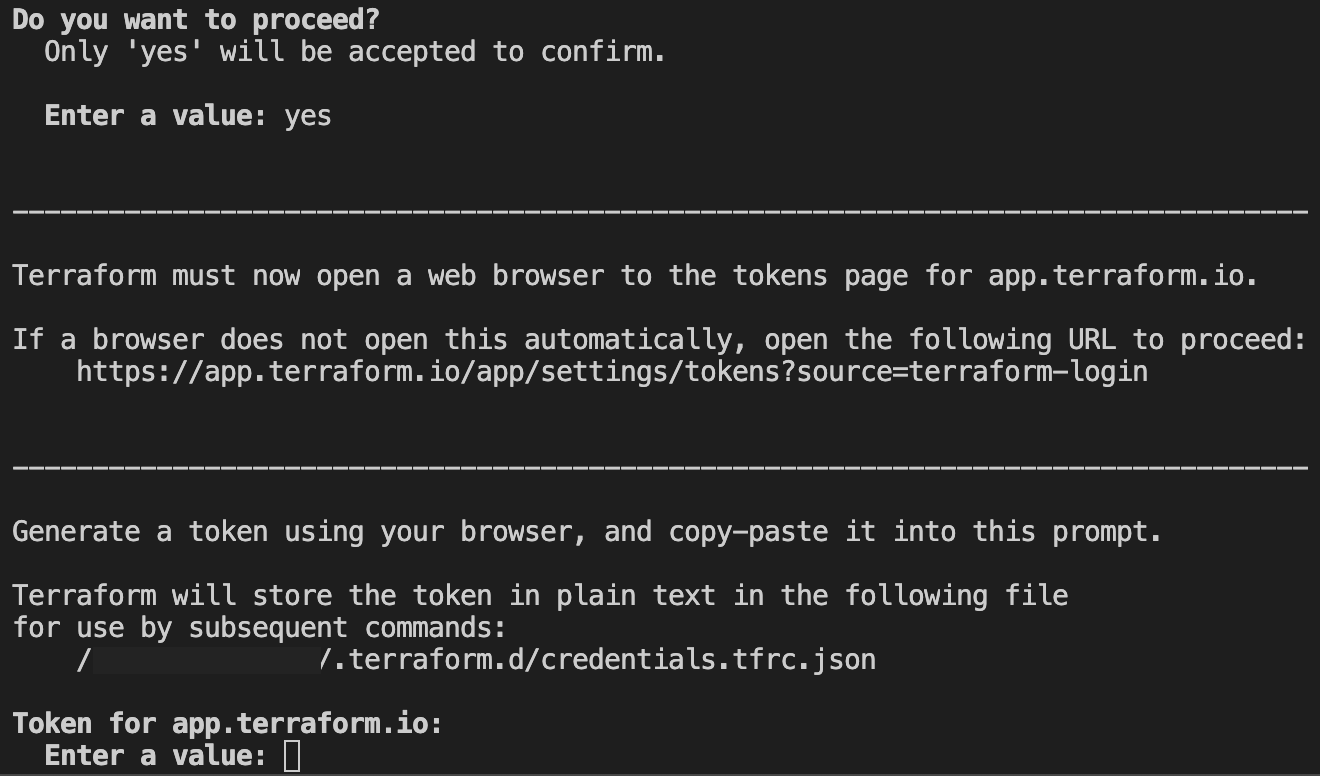1320x776 pixels.
Task: Click the 'Terraform will store the token' line
Action: 540,596
